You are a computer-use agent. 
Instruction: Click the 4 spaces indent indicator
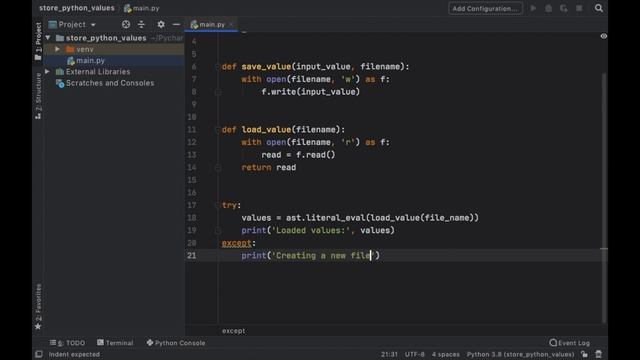tap(446, 354)
